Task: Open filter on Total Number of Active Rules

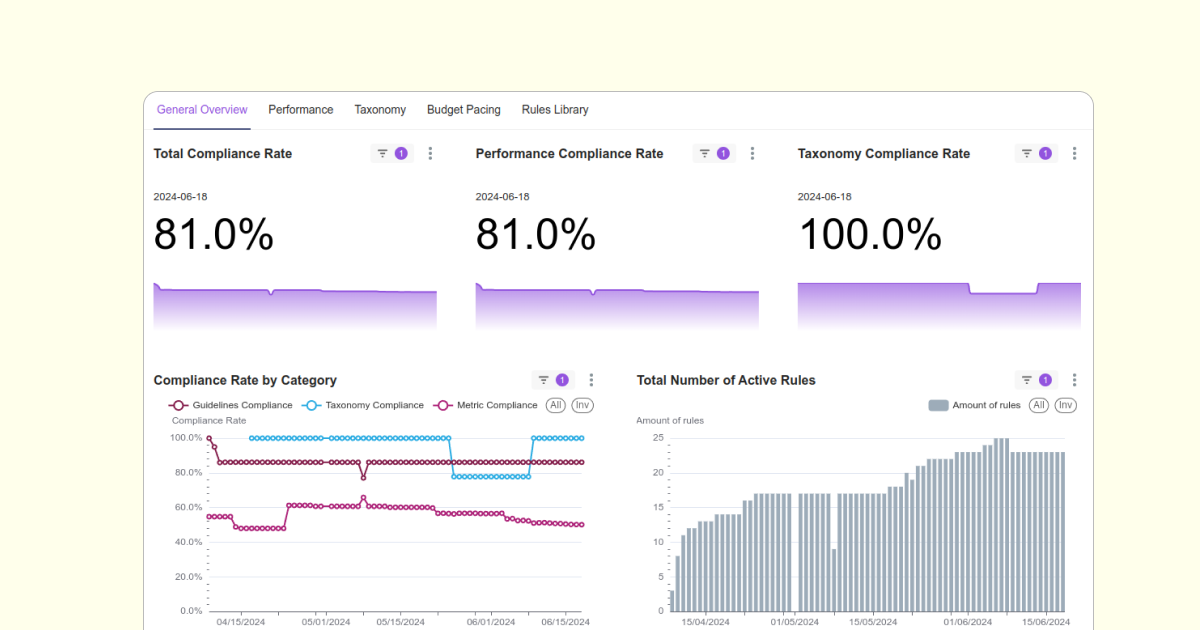Action: [x=1035, y=380]
